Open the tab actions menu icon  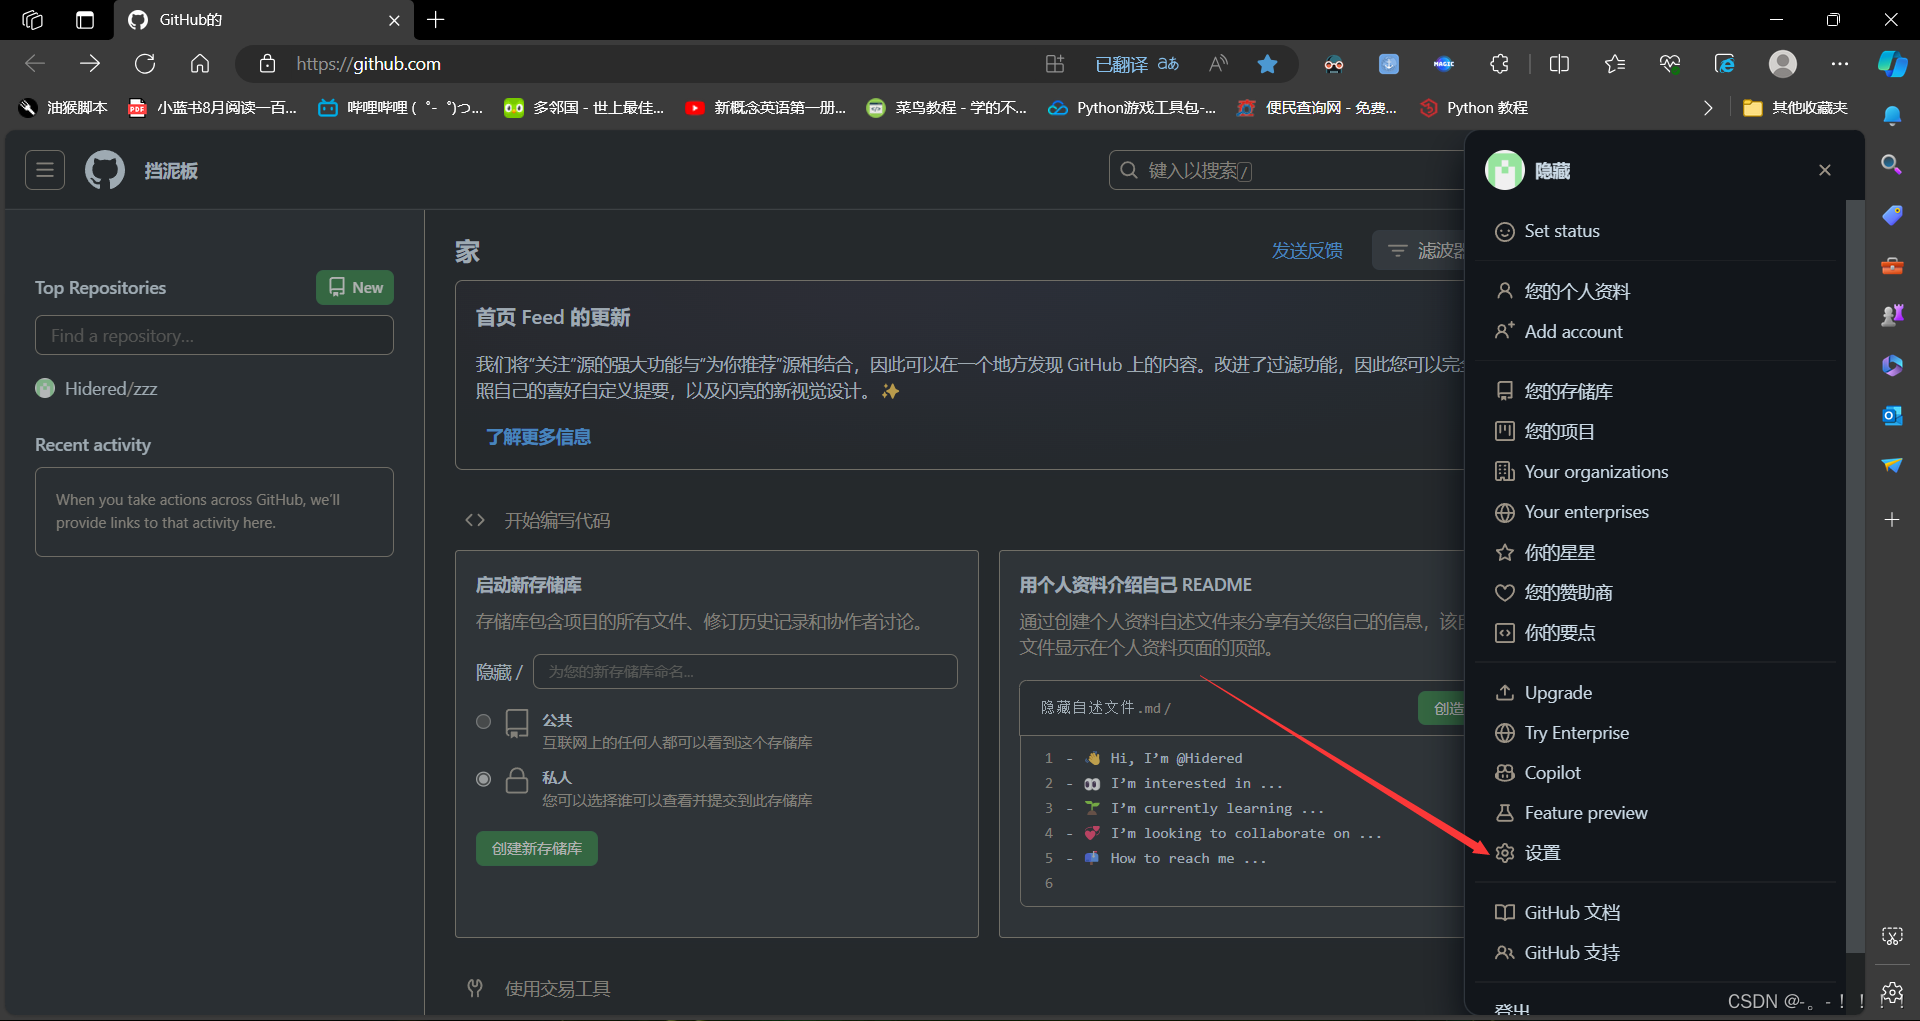click(85, 19)
